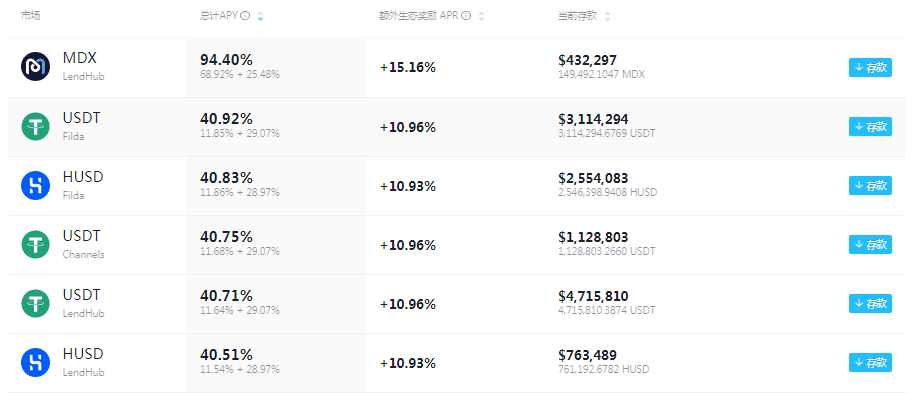Click the USDT LendHub token icon
The image size is (916, 393).
[36, 304]
